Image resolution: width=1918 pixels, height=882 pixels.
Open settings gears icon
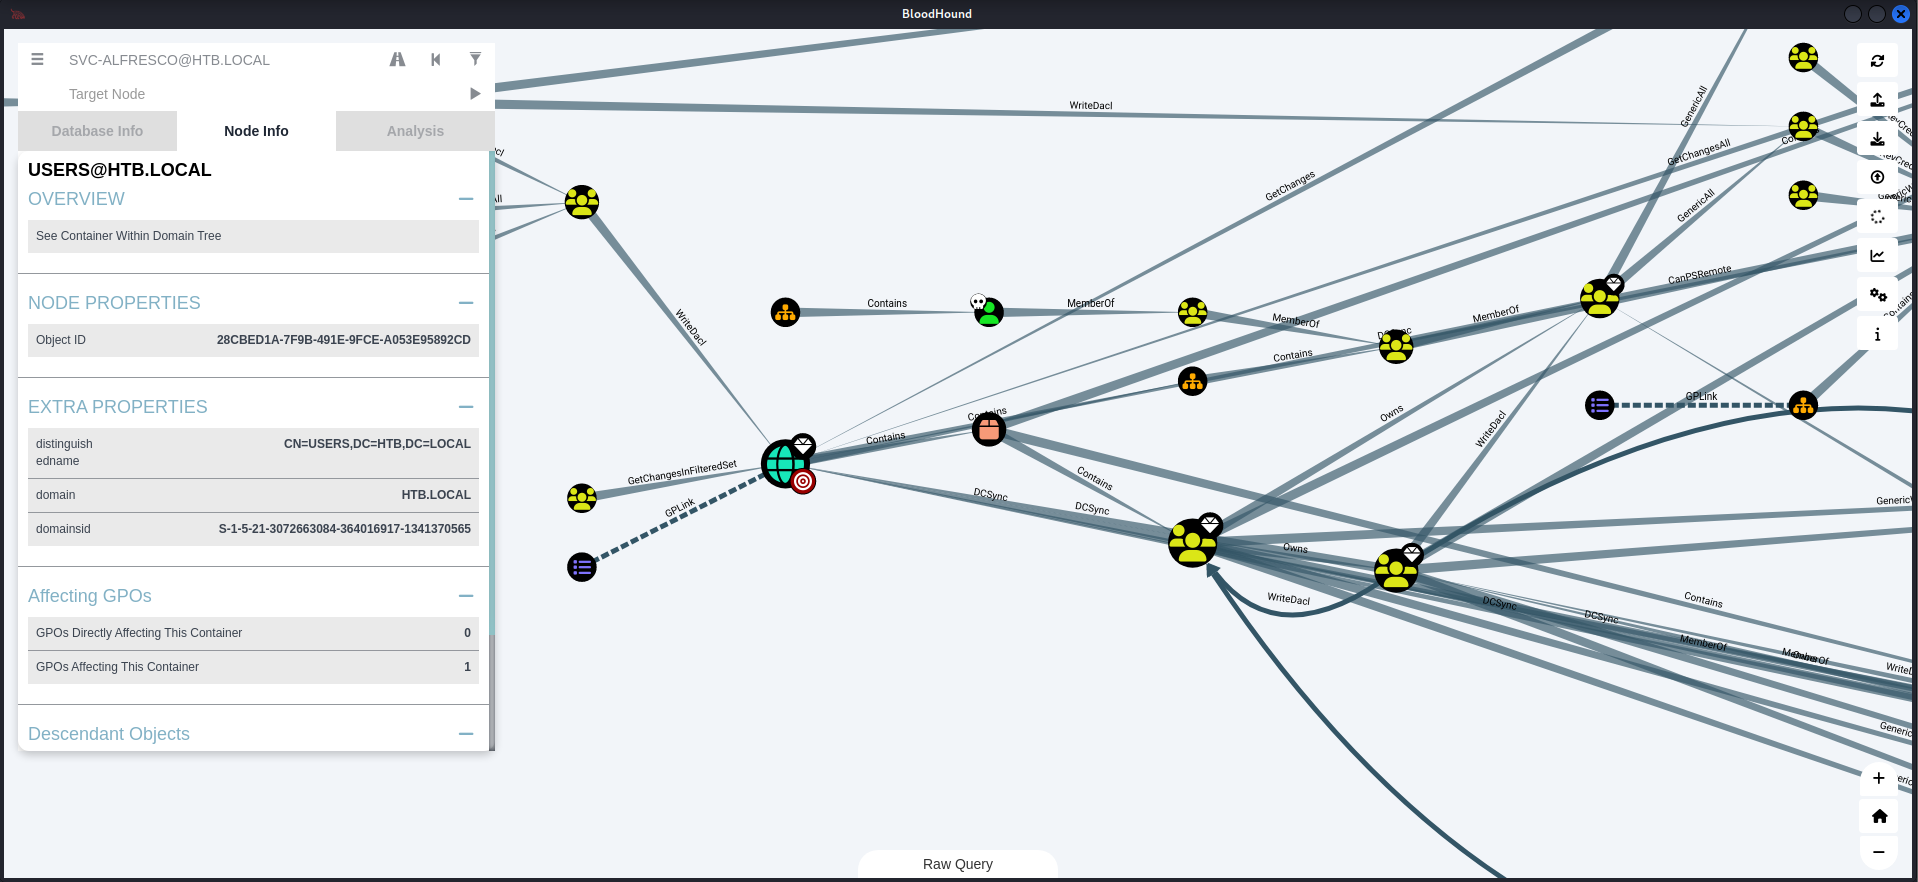coord(1877,295)
